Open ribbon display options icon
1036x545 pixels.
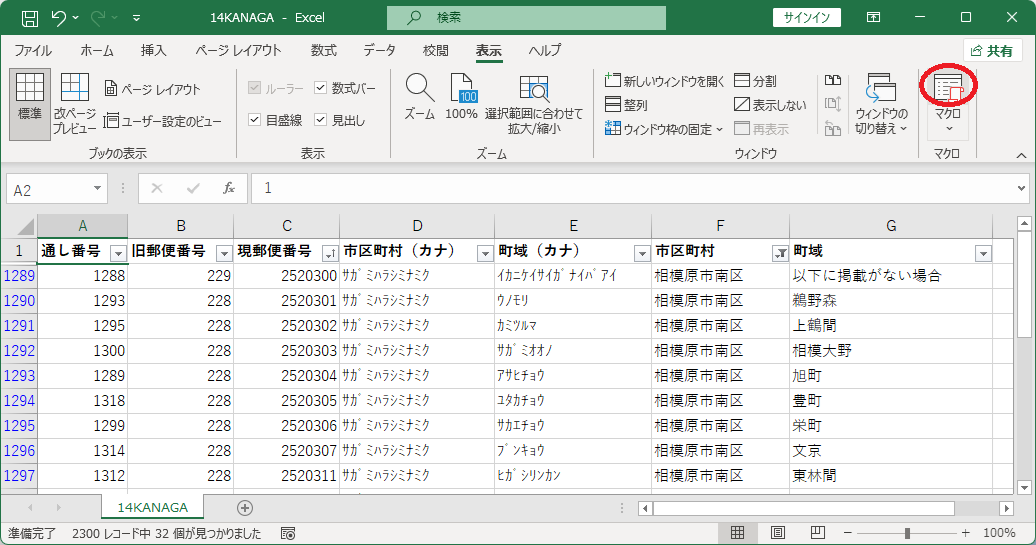pos(873,18)
